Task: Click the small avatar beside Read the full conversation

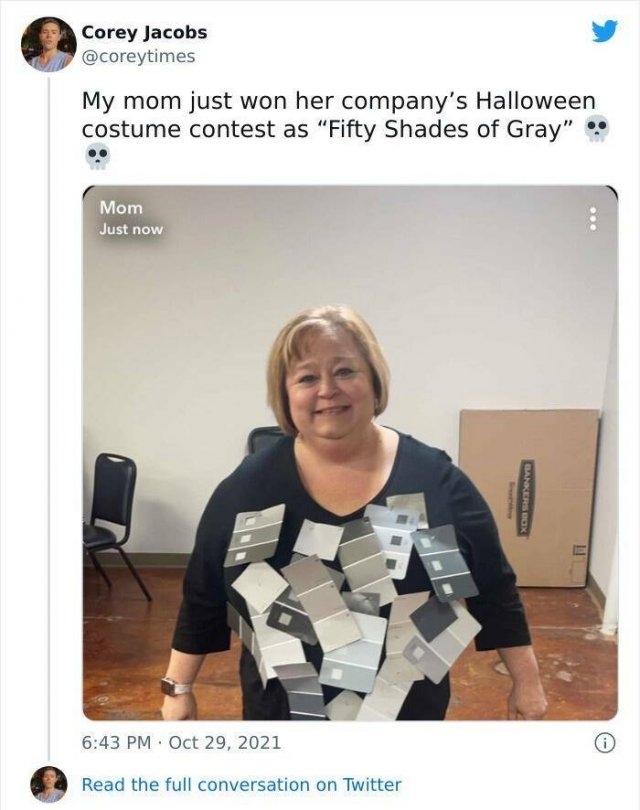Action: tap(49, 784)
